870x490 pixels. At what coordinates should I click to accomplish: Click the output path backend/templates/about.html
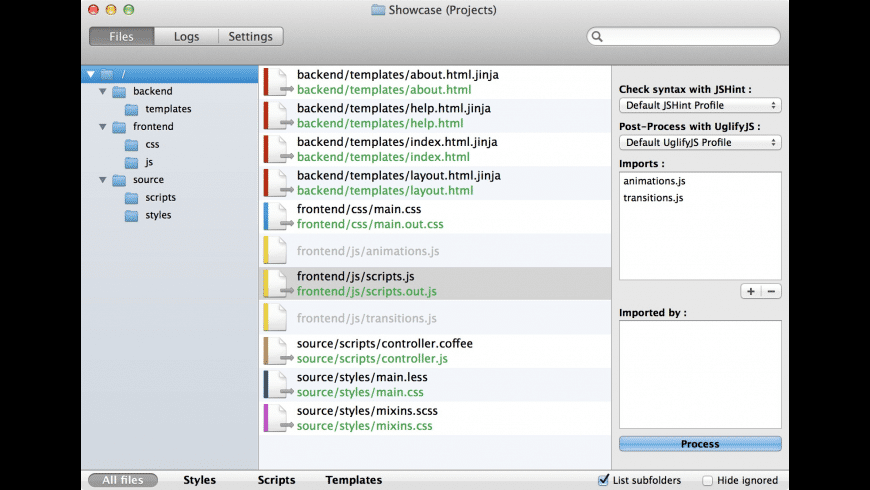(384, 89)
